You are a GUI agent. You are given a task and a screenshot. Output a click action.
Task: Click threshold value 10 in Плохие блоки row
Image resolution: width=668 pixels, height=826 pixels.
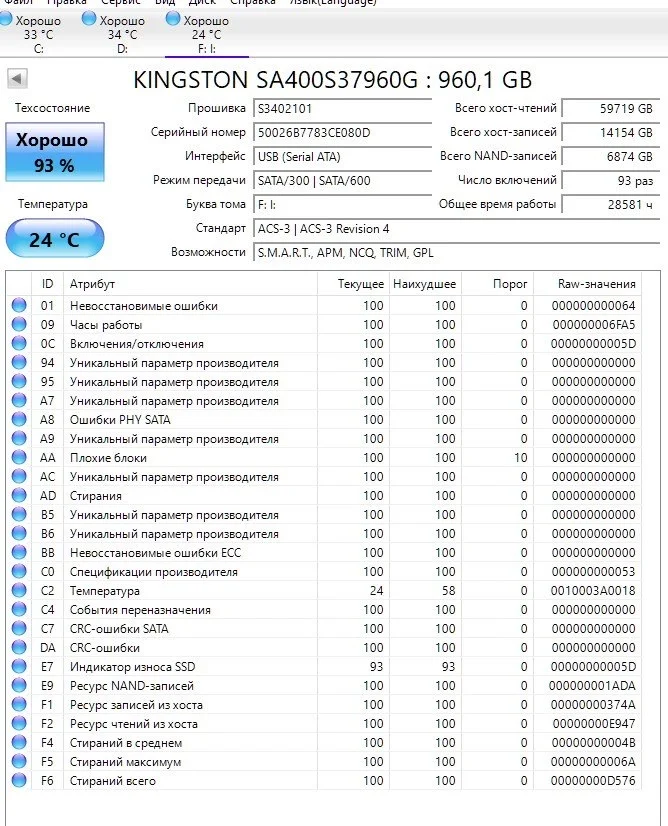(520, 458)
